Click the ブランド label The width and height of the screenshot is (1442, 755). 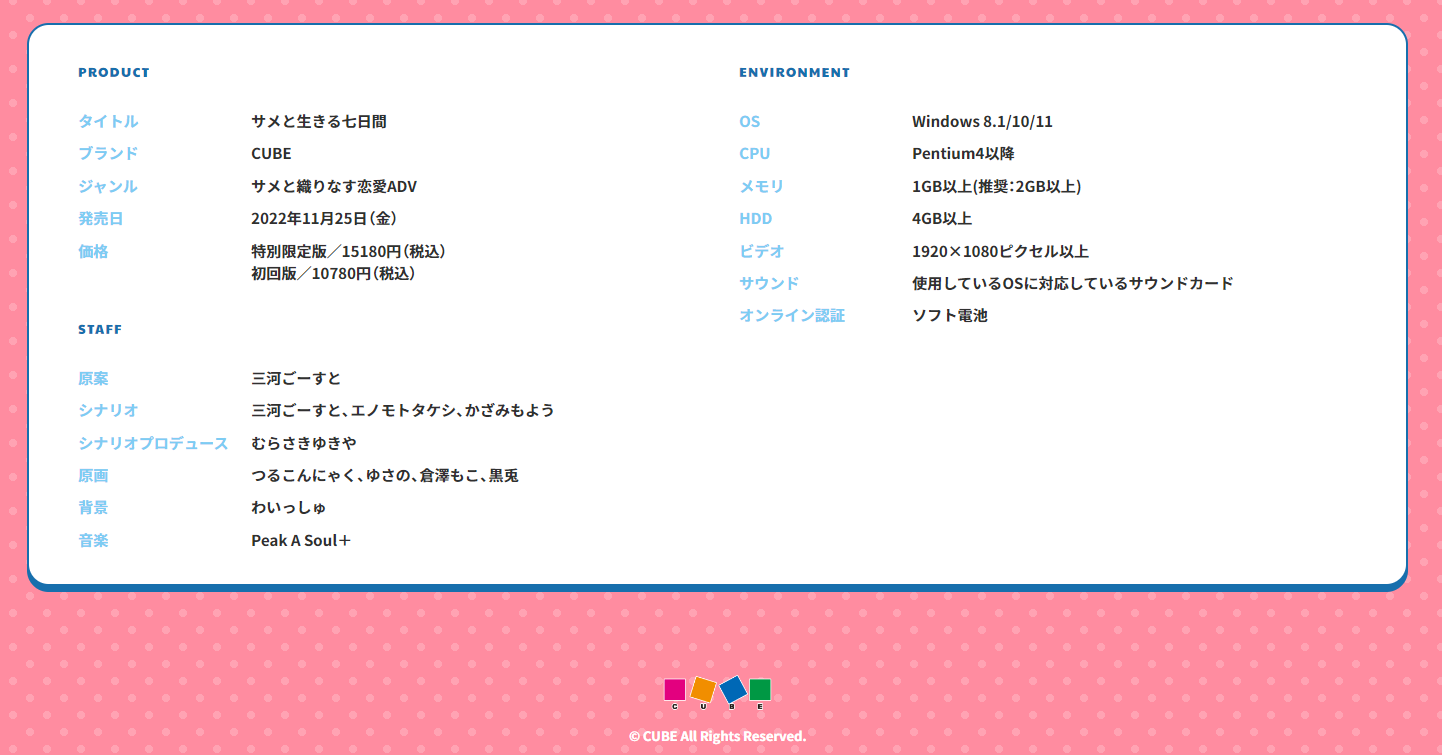pyautogui.click(x=108, y=153)
